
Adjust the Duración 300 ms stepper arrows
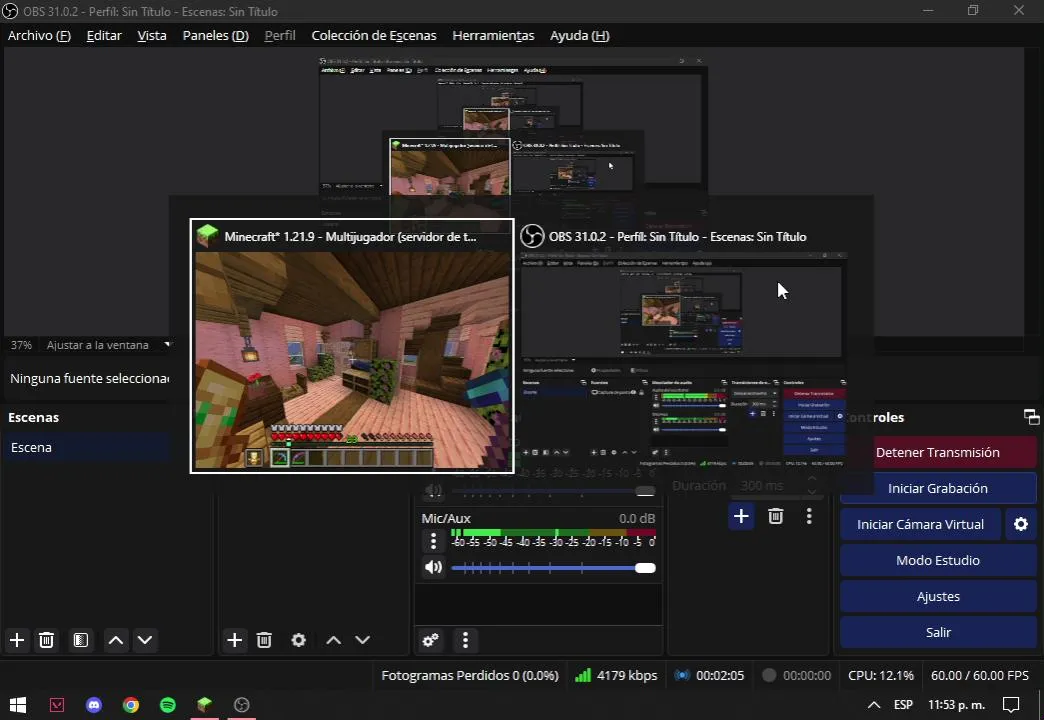point(812,485)
